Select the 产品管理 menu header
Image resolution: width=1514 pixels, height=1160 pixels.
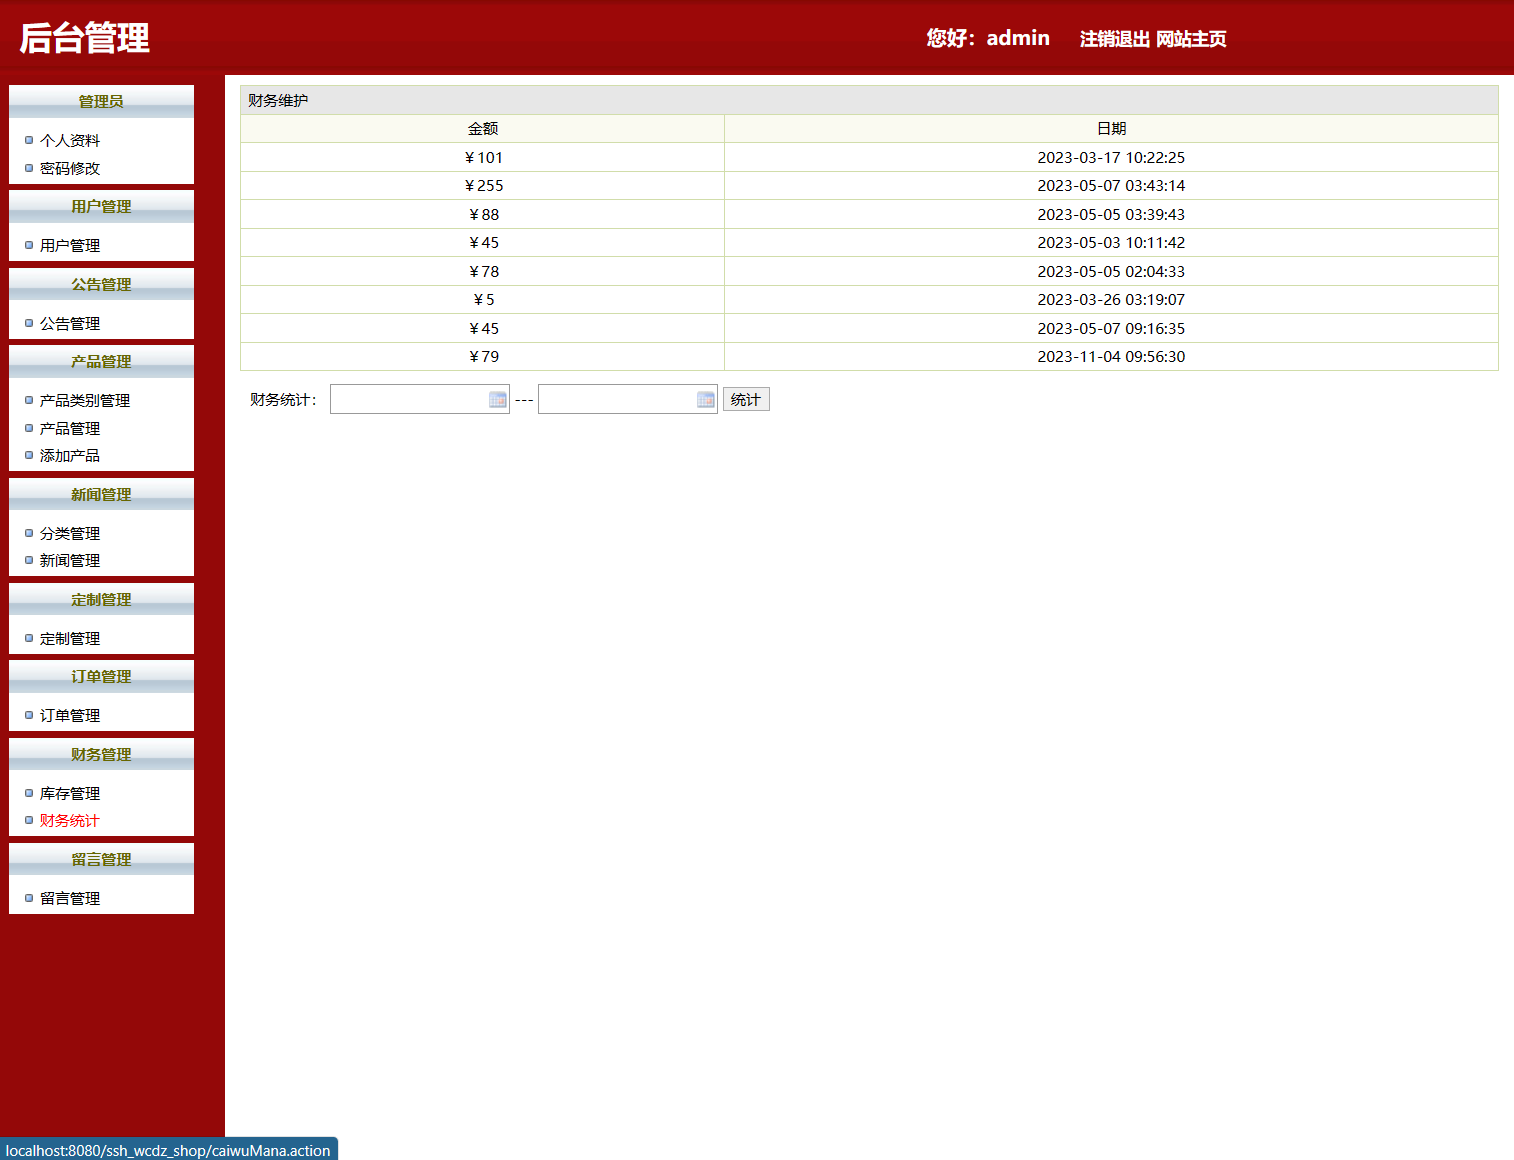[x=101, y=361]
